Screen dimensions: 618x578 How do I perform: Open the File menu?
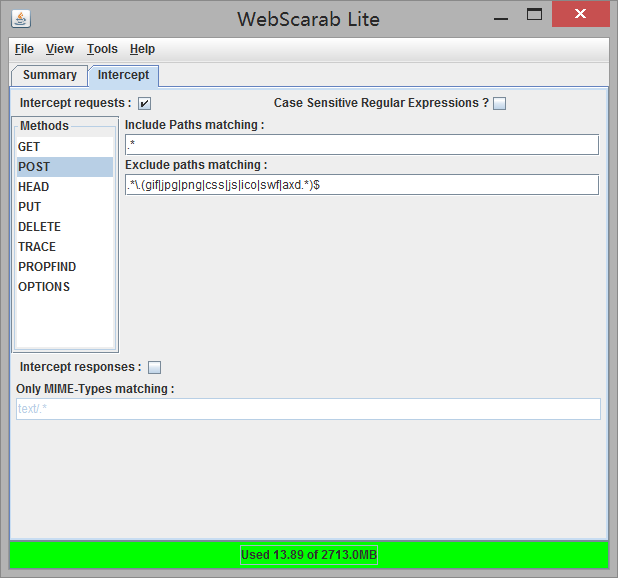(x=24, y=49)
